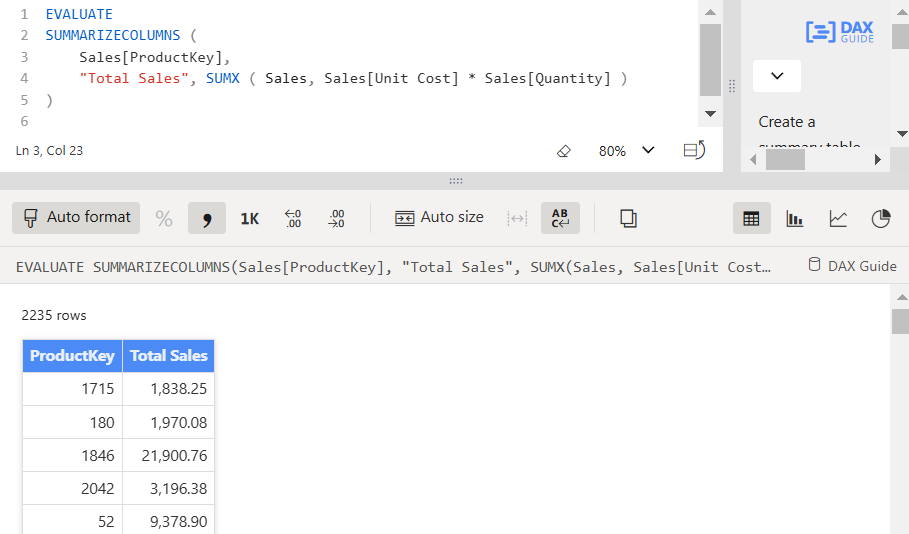Toggle thousands separator comma button
Viewport: 909px width, 534px height.
click(207, 219)
